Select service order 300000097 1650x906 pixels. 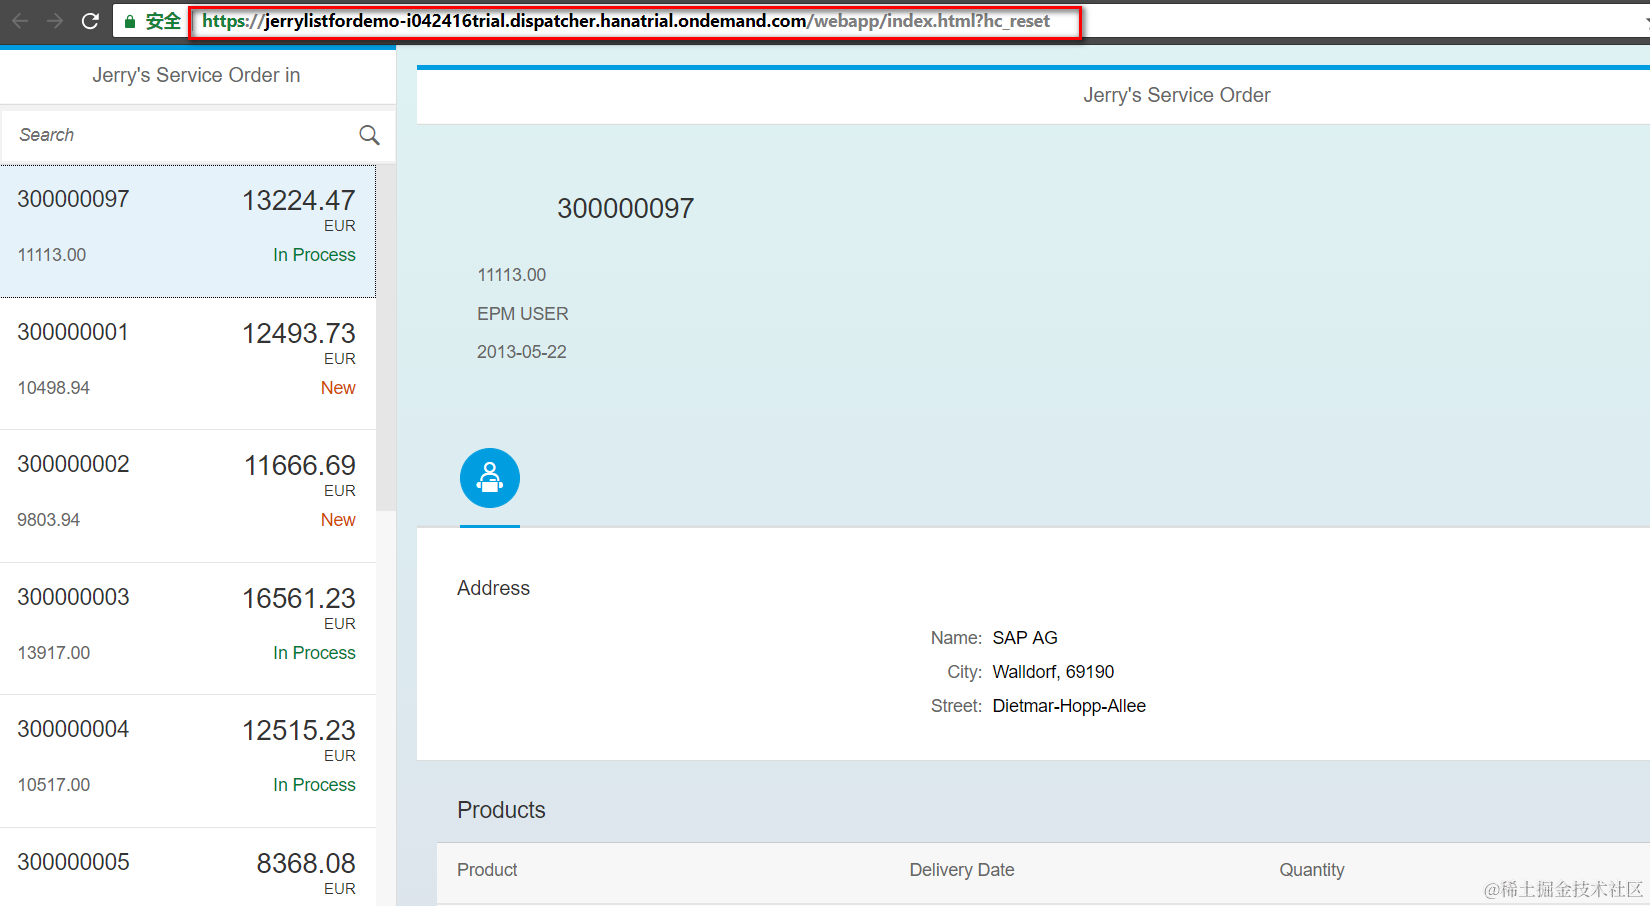(x=188, y=231)
